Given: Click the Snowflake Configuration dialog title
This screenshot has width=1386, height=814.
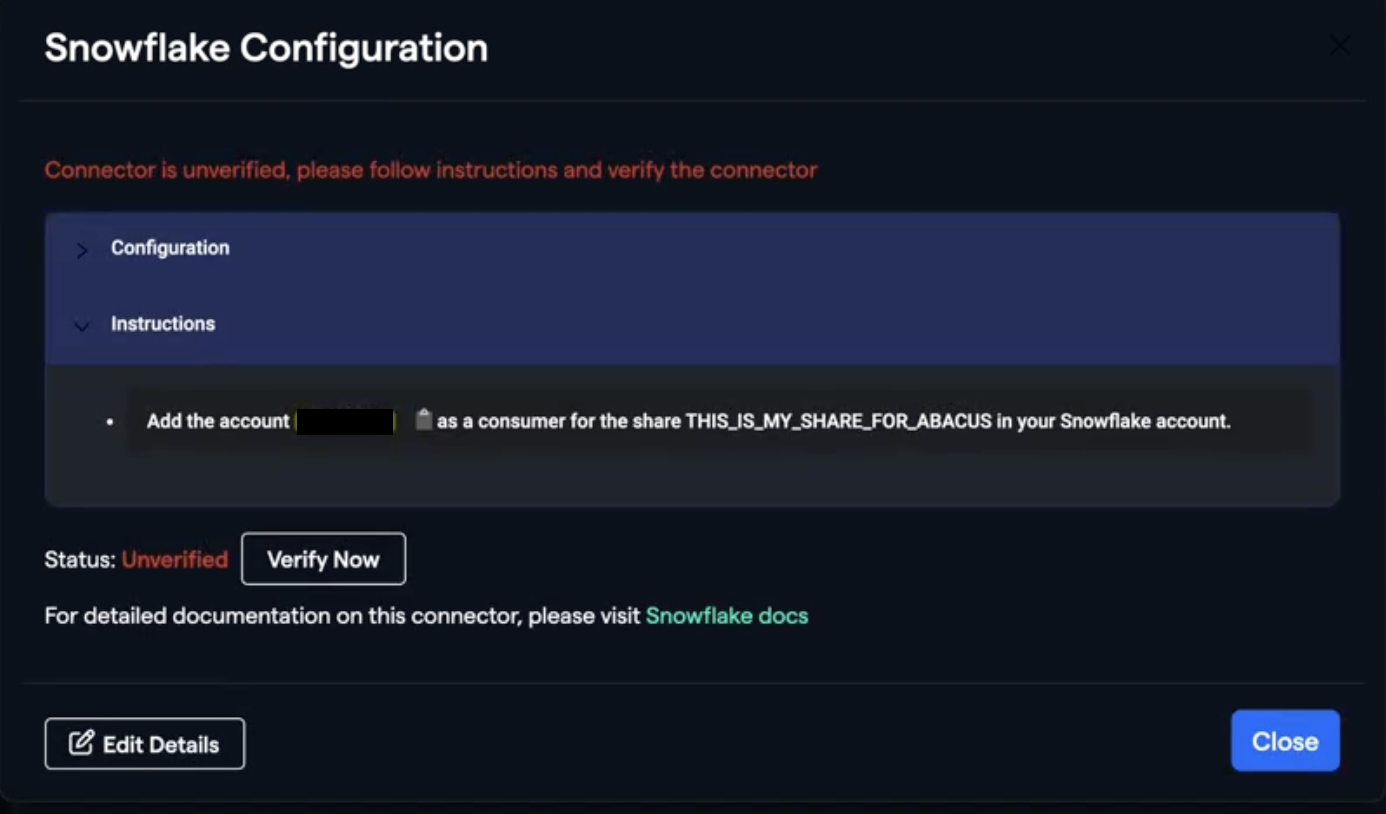Looking at the screenshot, I should pos(266,48).
